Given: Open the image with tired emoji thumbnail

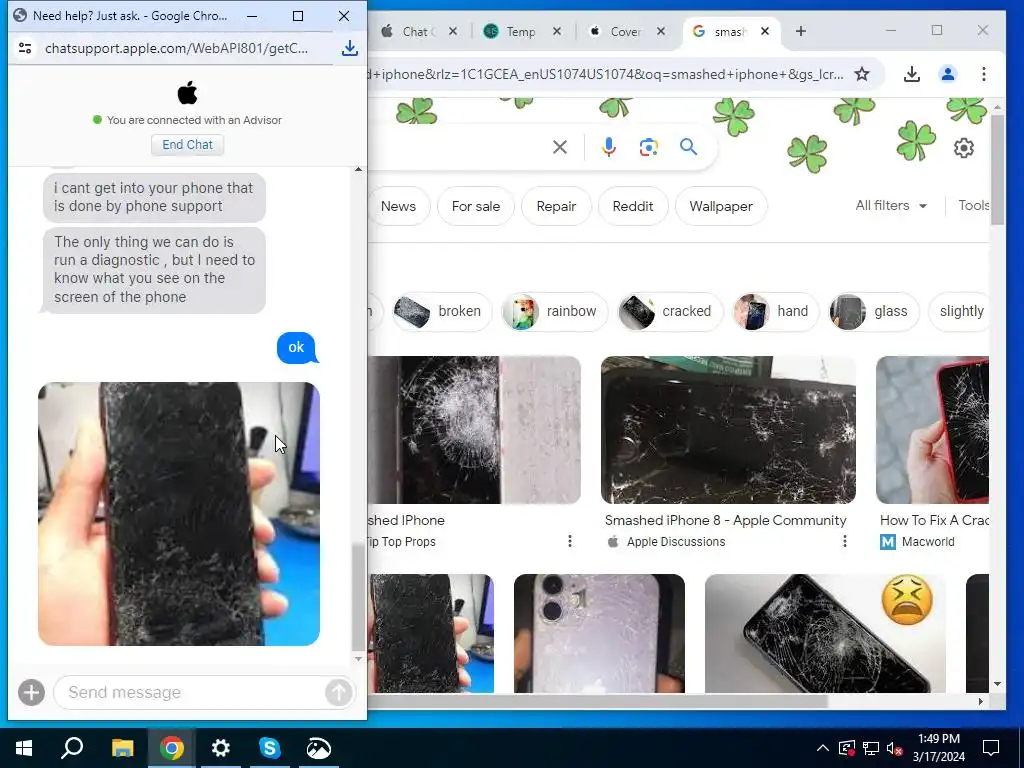Looking at the screenshot, I should point(825,633).
